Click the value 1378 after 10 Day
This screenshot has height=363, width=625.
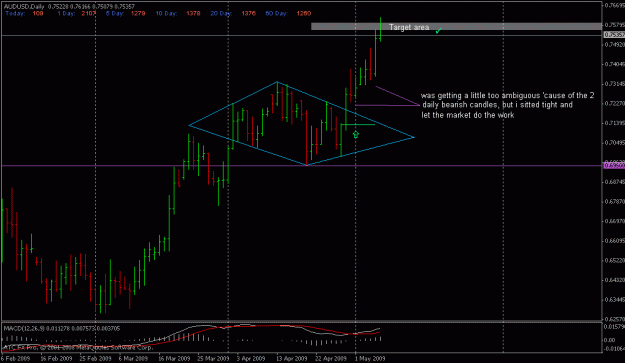pyautogui.click(x=193, y=13)
